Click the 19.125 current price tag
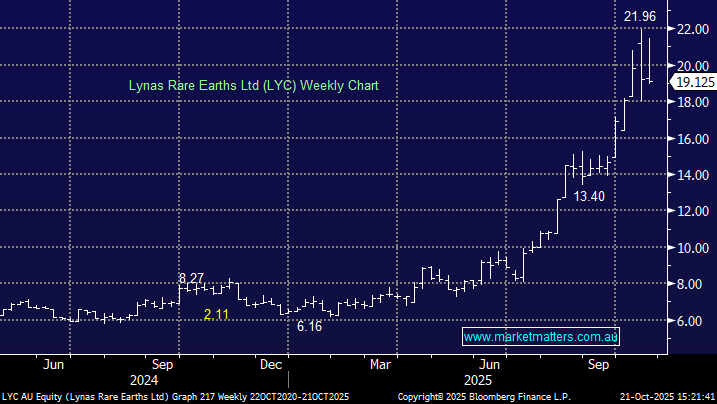Screen dimensions: 717x404 pos(694,82)
